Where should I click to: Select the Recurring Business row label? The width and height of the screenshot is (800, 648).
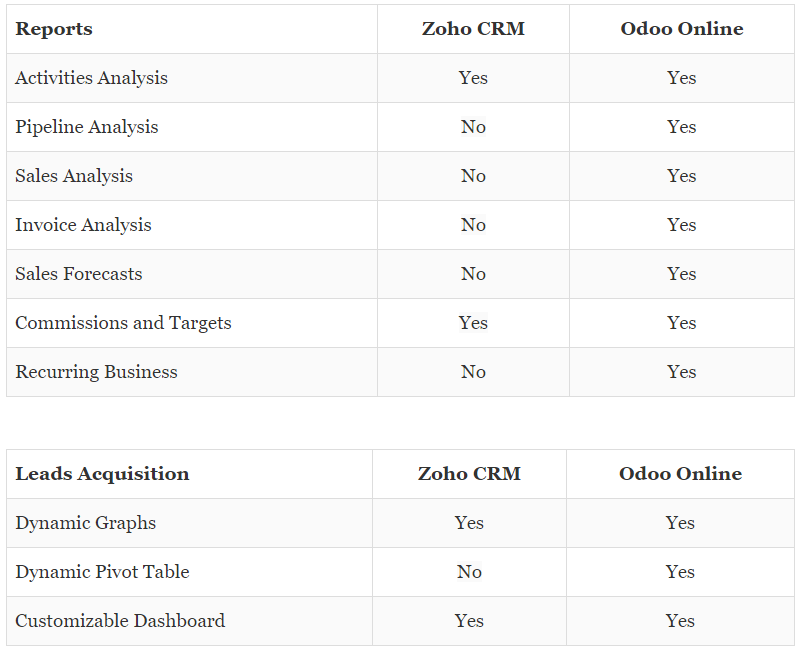96,372
